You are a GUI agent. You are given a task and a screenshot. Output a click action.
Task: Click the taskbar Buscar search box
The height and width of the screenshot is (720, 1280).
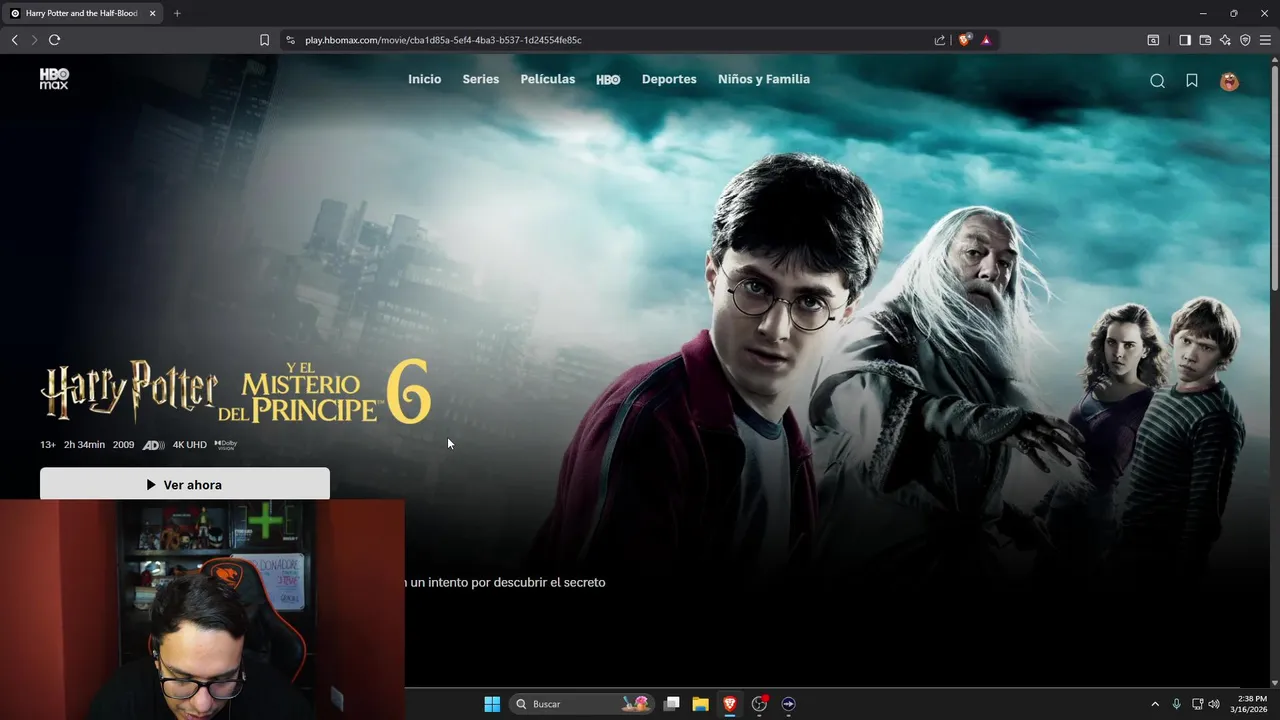tap(582, 704)
